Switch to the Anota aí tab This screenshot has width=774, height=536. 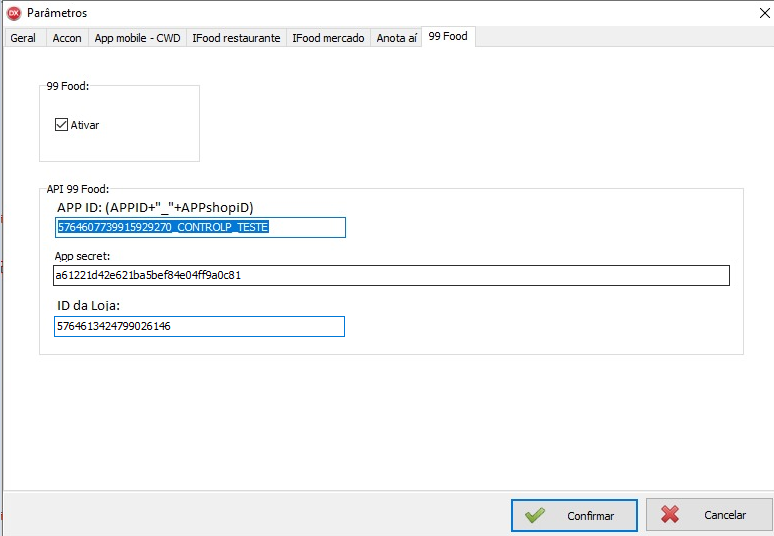(x=396, y=38)
